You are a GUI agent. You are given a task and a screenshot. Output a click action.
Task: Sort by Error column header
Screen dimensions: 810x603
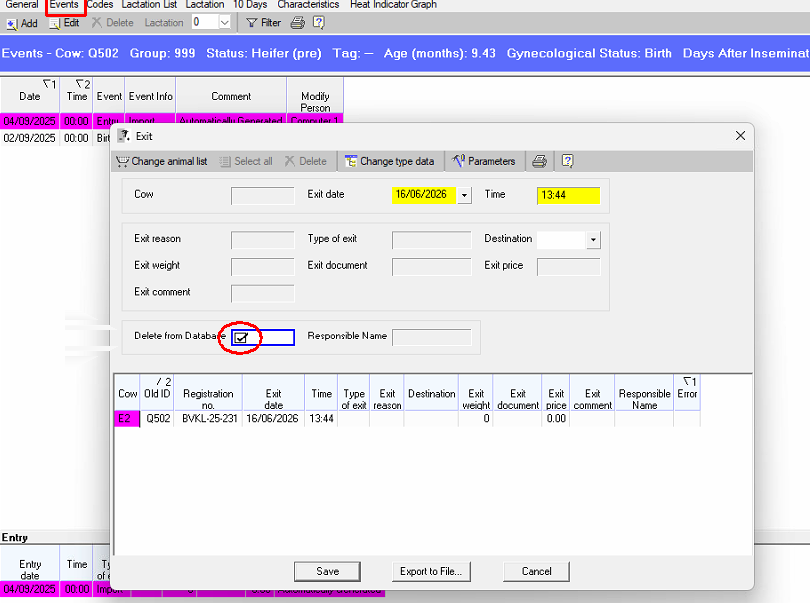687,393
